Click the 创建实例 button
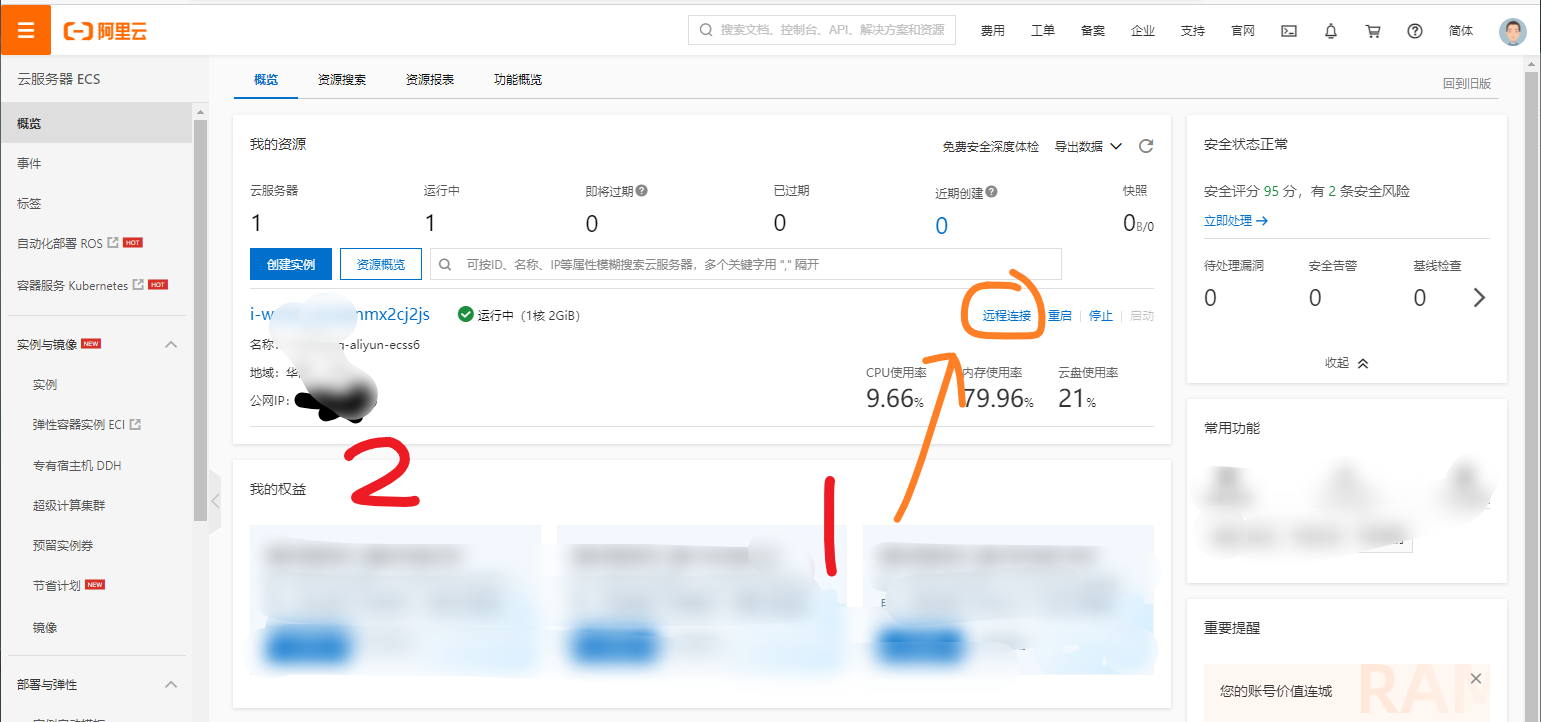This screenshot has height=722, width=1541. (290, 263)
